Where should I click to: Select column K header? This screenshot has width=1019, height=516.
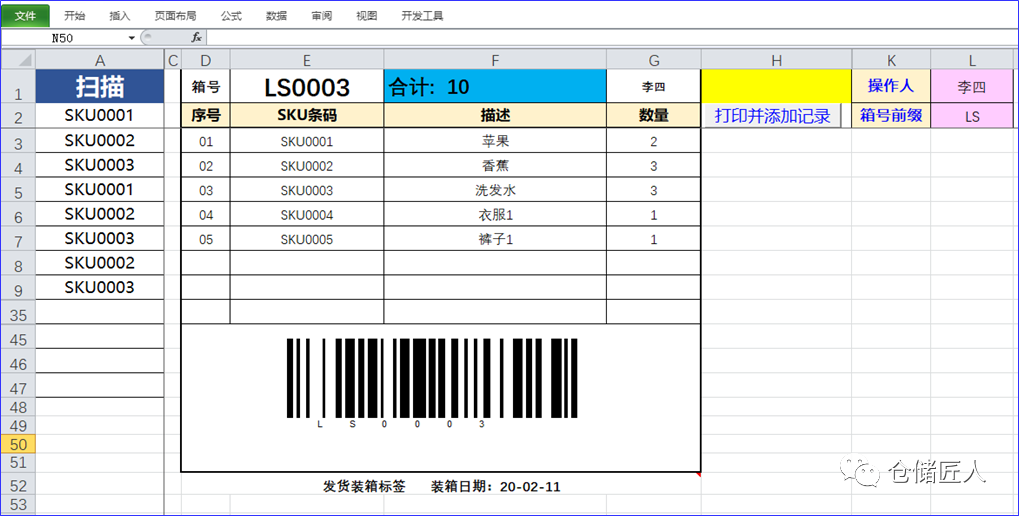(891, 60)
